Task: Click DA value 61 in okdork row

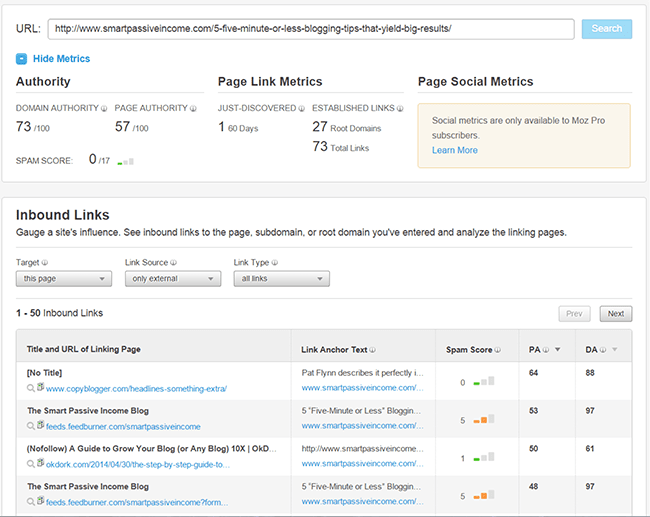Action: pos(590,449)
